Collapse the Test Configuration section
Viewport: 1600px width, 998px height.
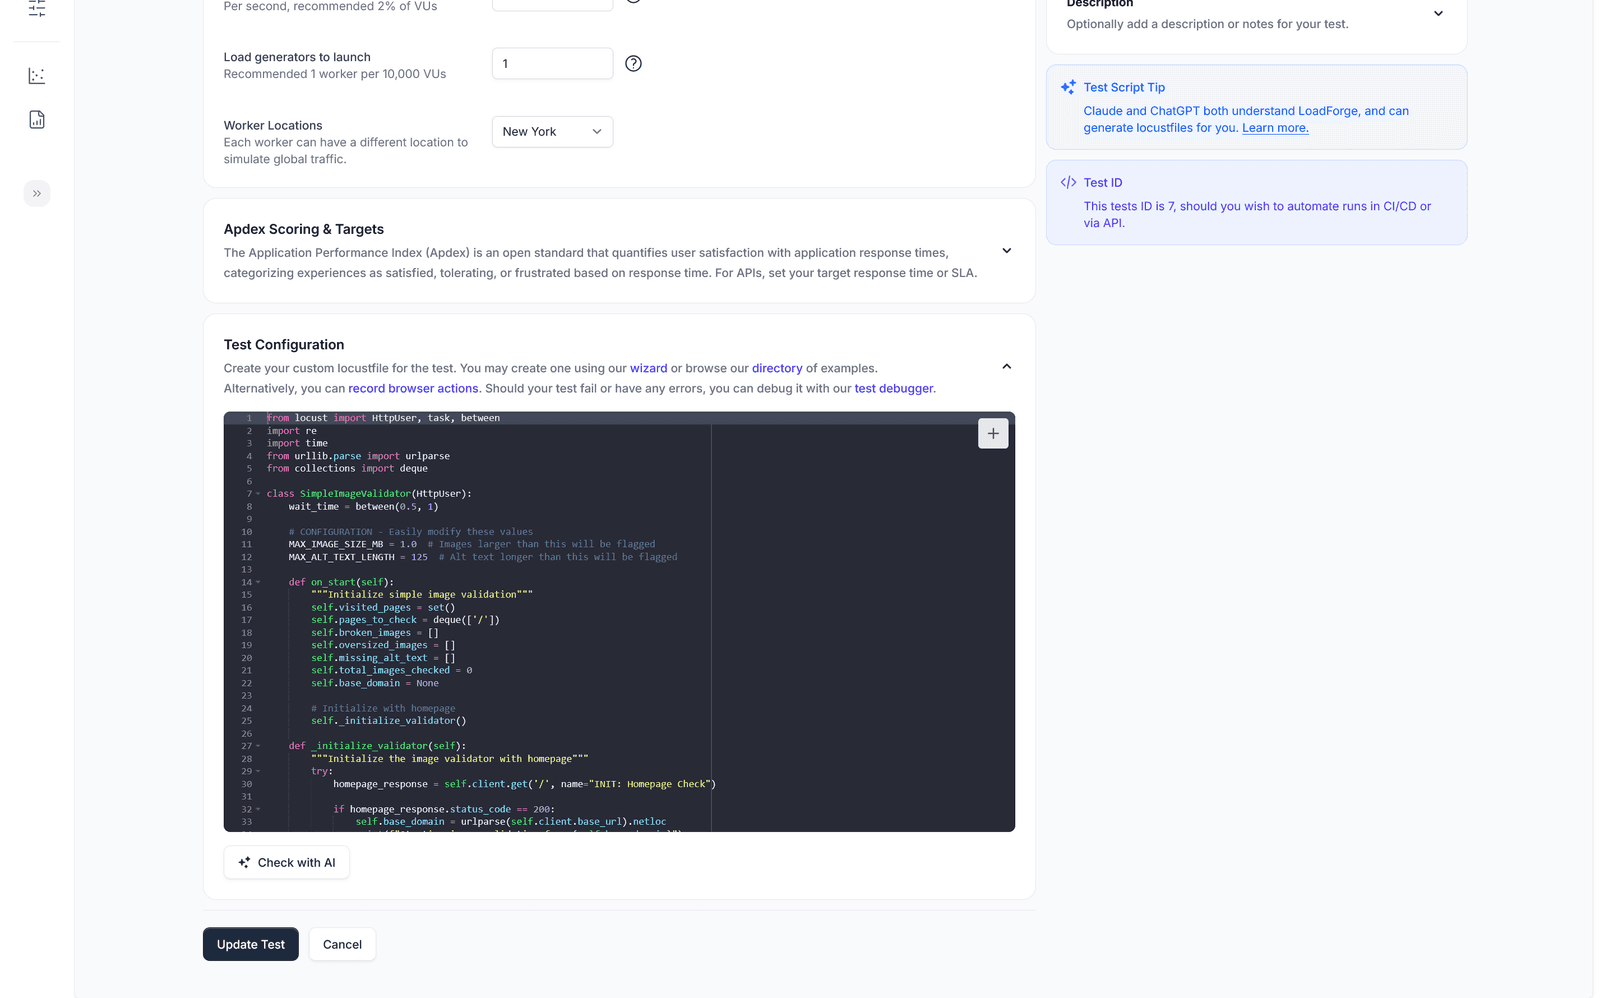(x=1006, y=367)
